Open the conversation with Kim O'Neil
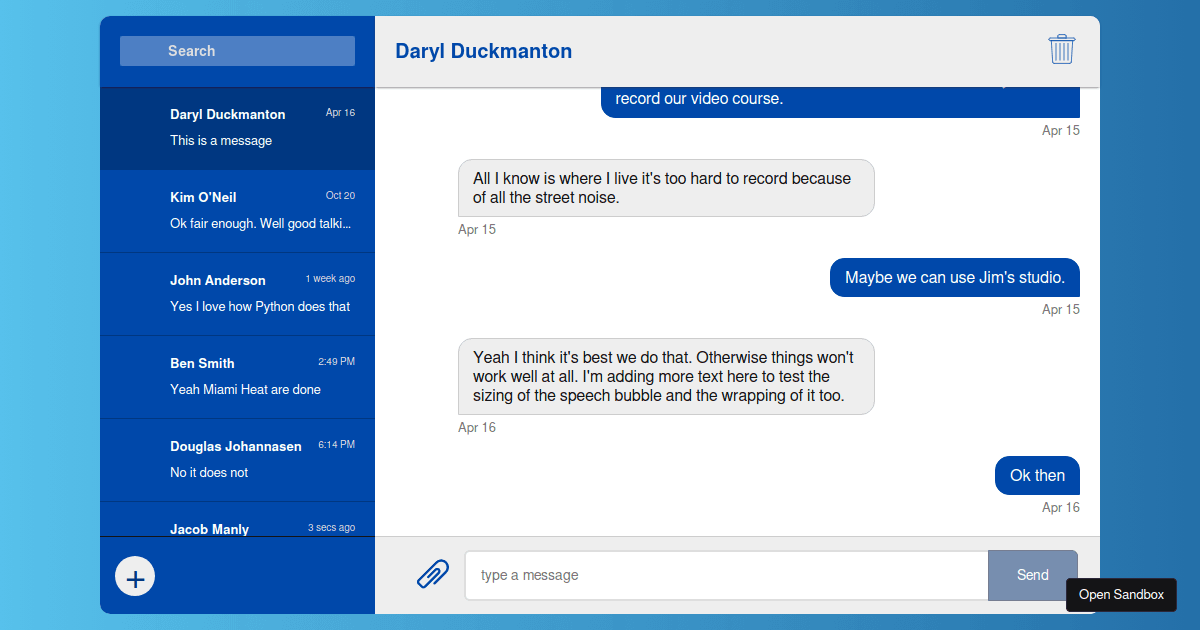This screenshot has height=630, width=1200. 237,210
